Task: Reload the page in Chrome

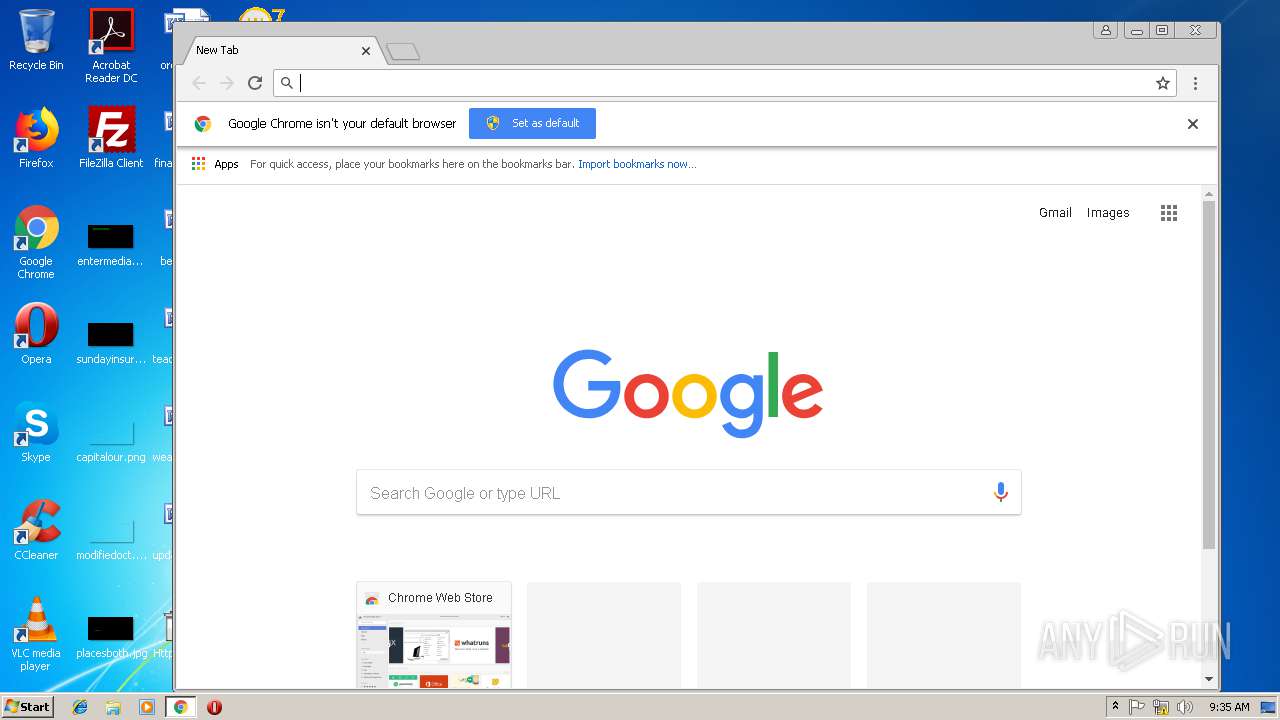Action: point(255,83)
